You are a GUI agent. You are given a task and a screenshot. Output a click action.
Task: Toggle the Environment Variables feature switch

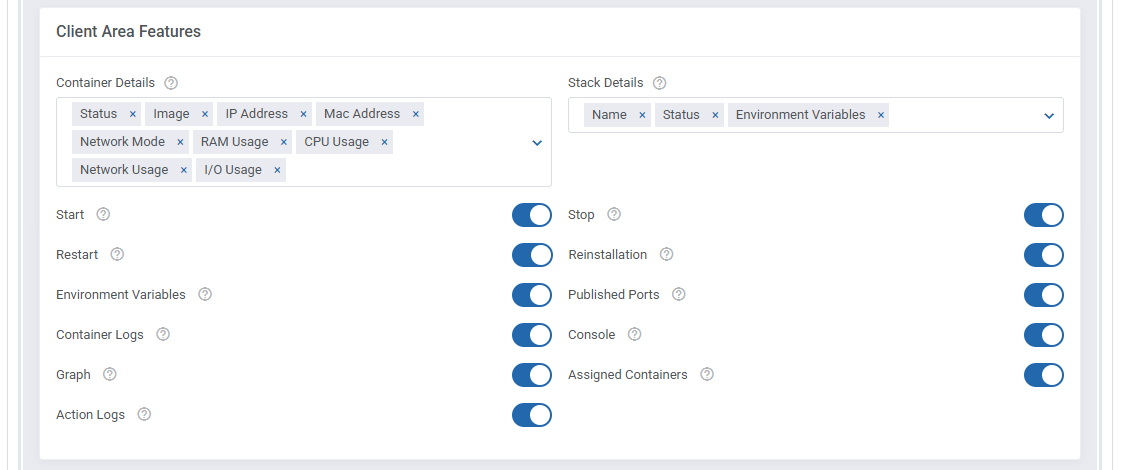(532, 295)
